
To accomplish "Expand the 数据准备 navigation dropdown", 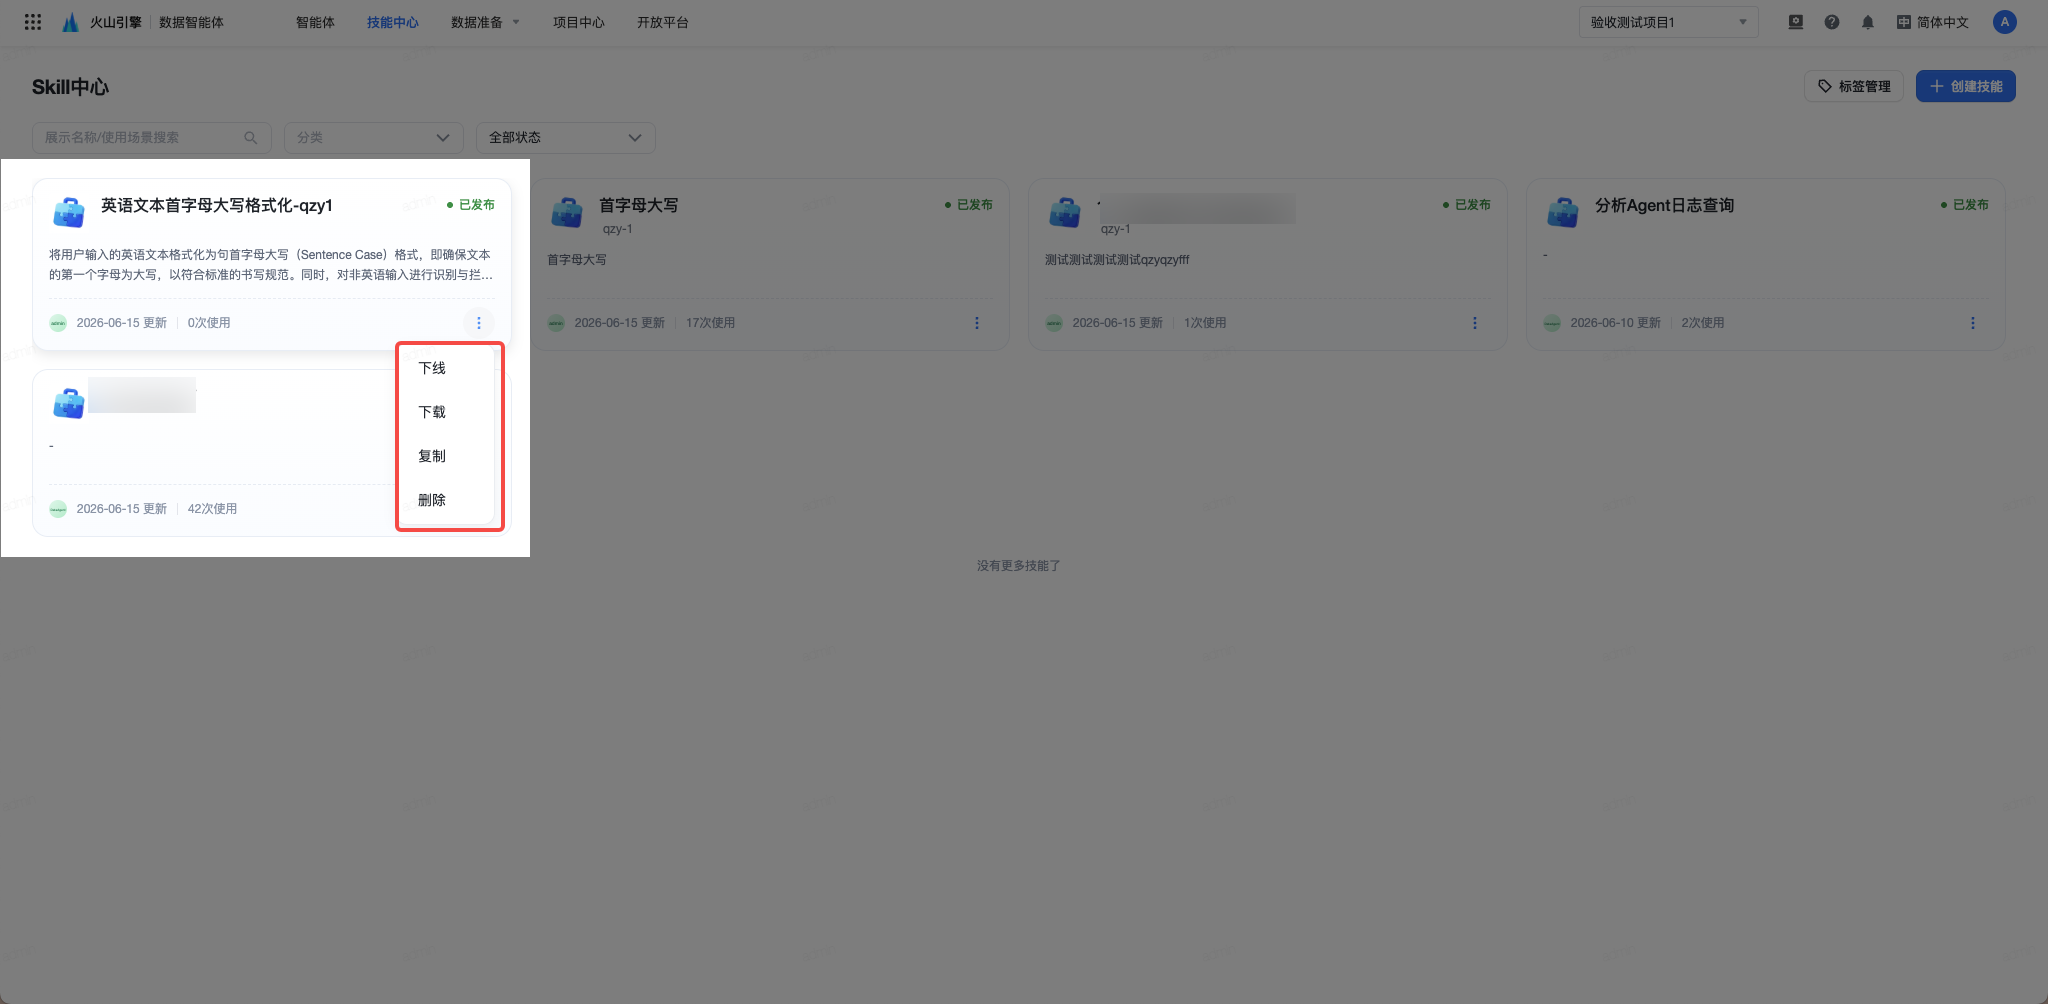I will click(485, 22).
